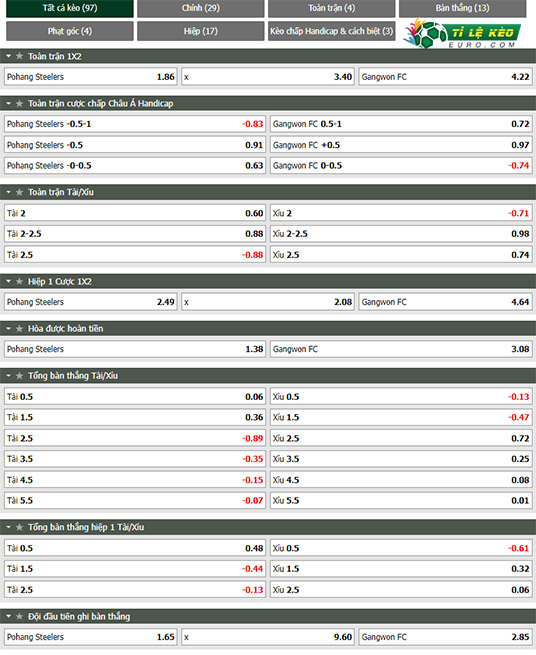Select Pohang Steelers draw-no-bet at 1.38
536x655 pixels.
[135, 349]
